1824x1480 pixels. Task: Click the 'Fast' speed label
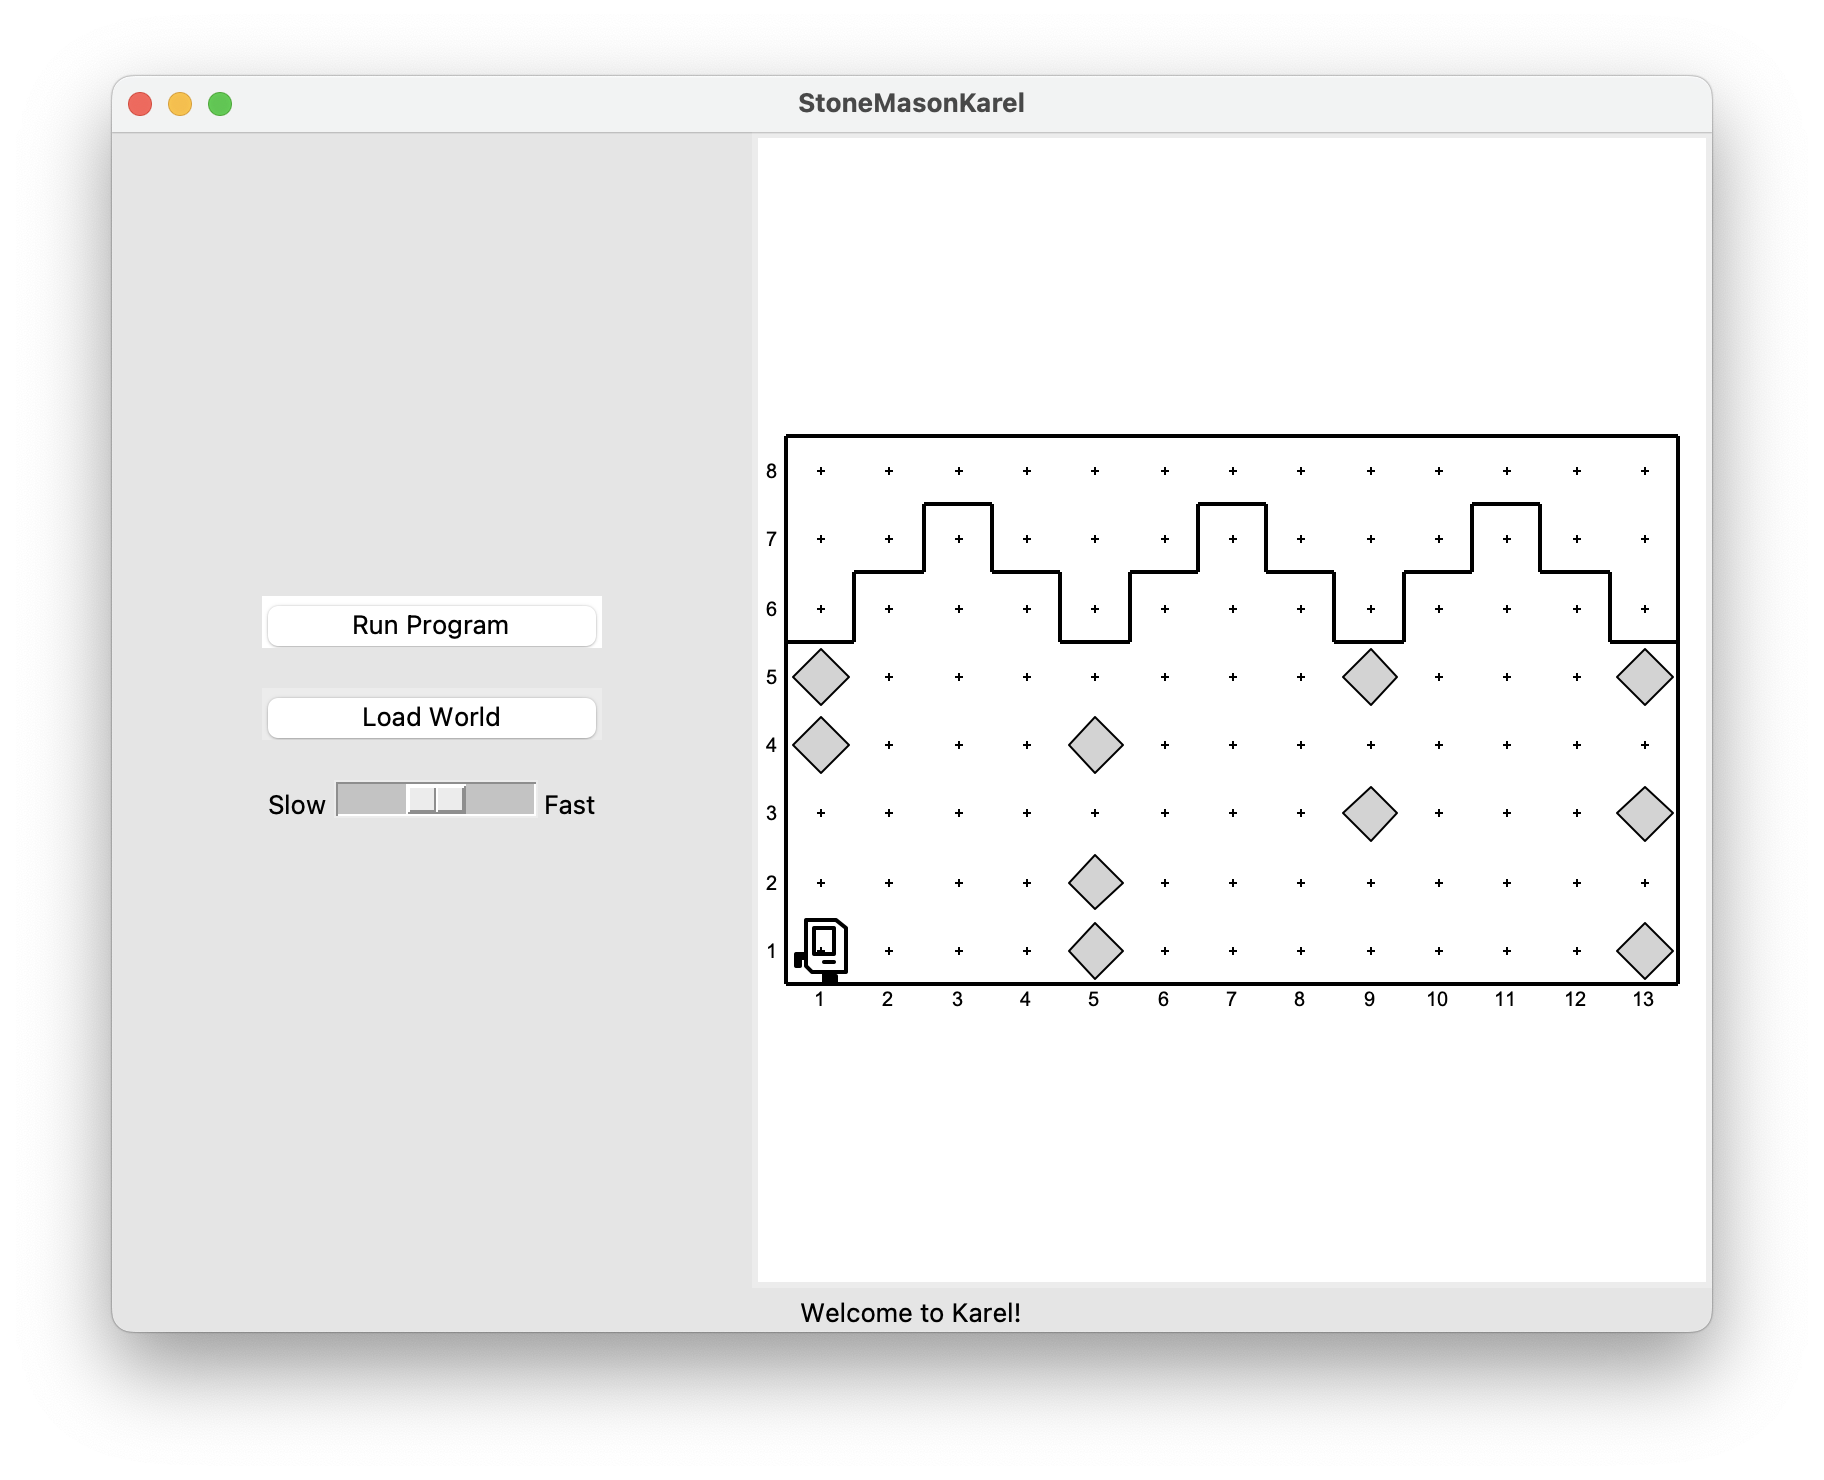click(x=570, y=805)
